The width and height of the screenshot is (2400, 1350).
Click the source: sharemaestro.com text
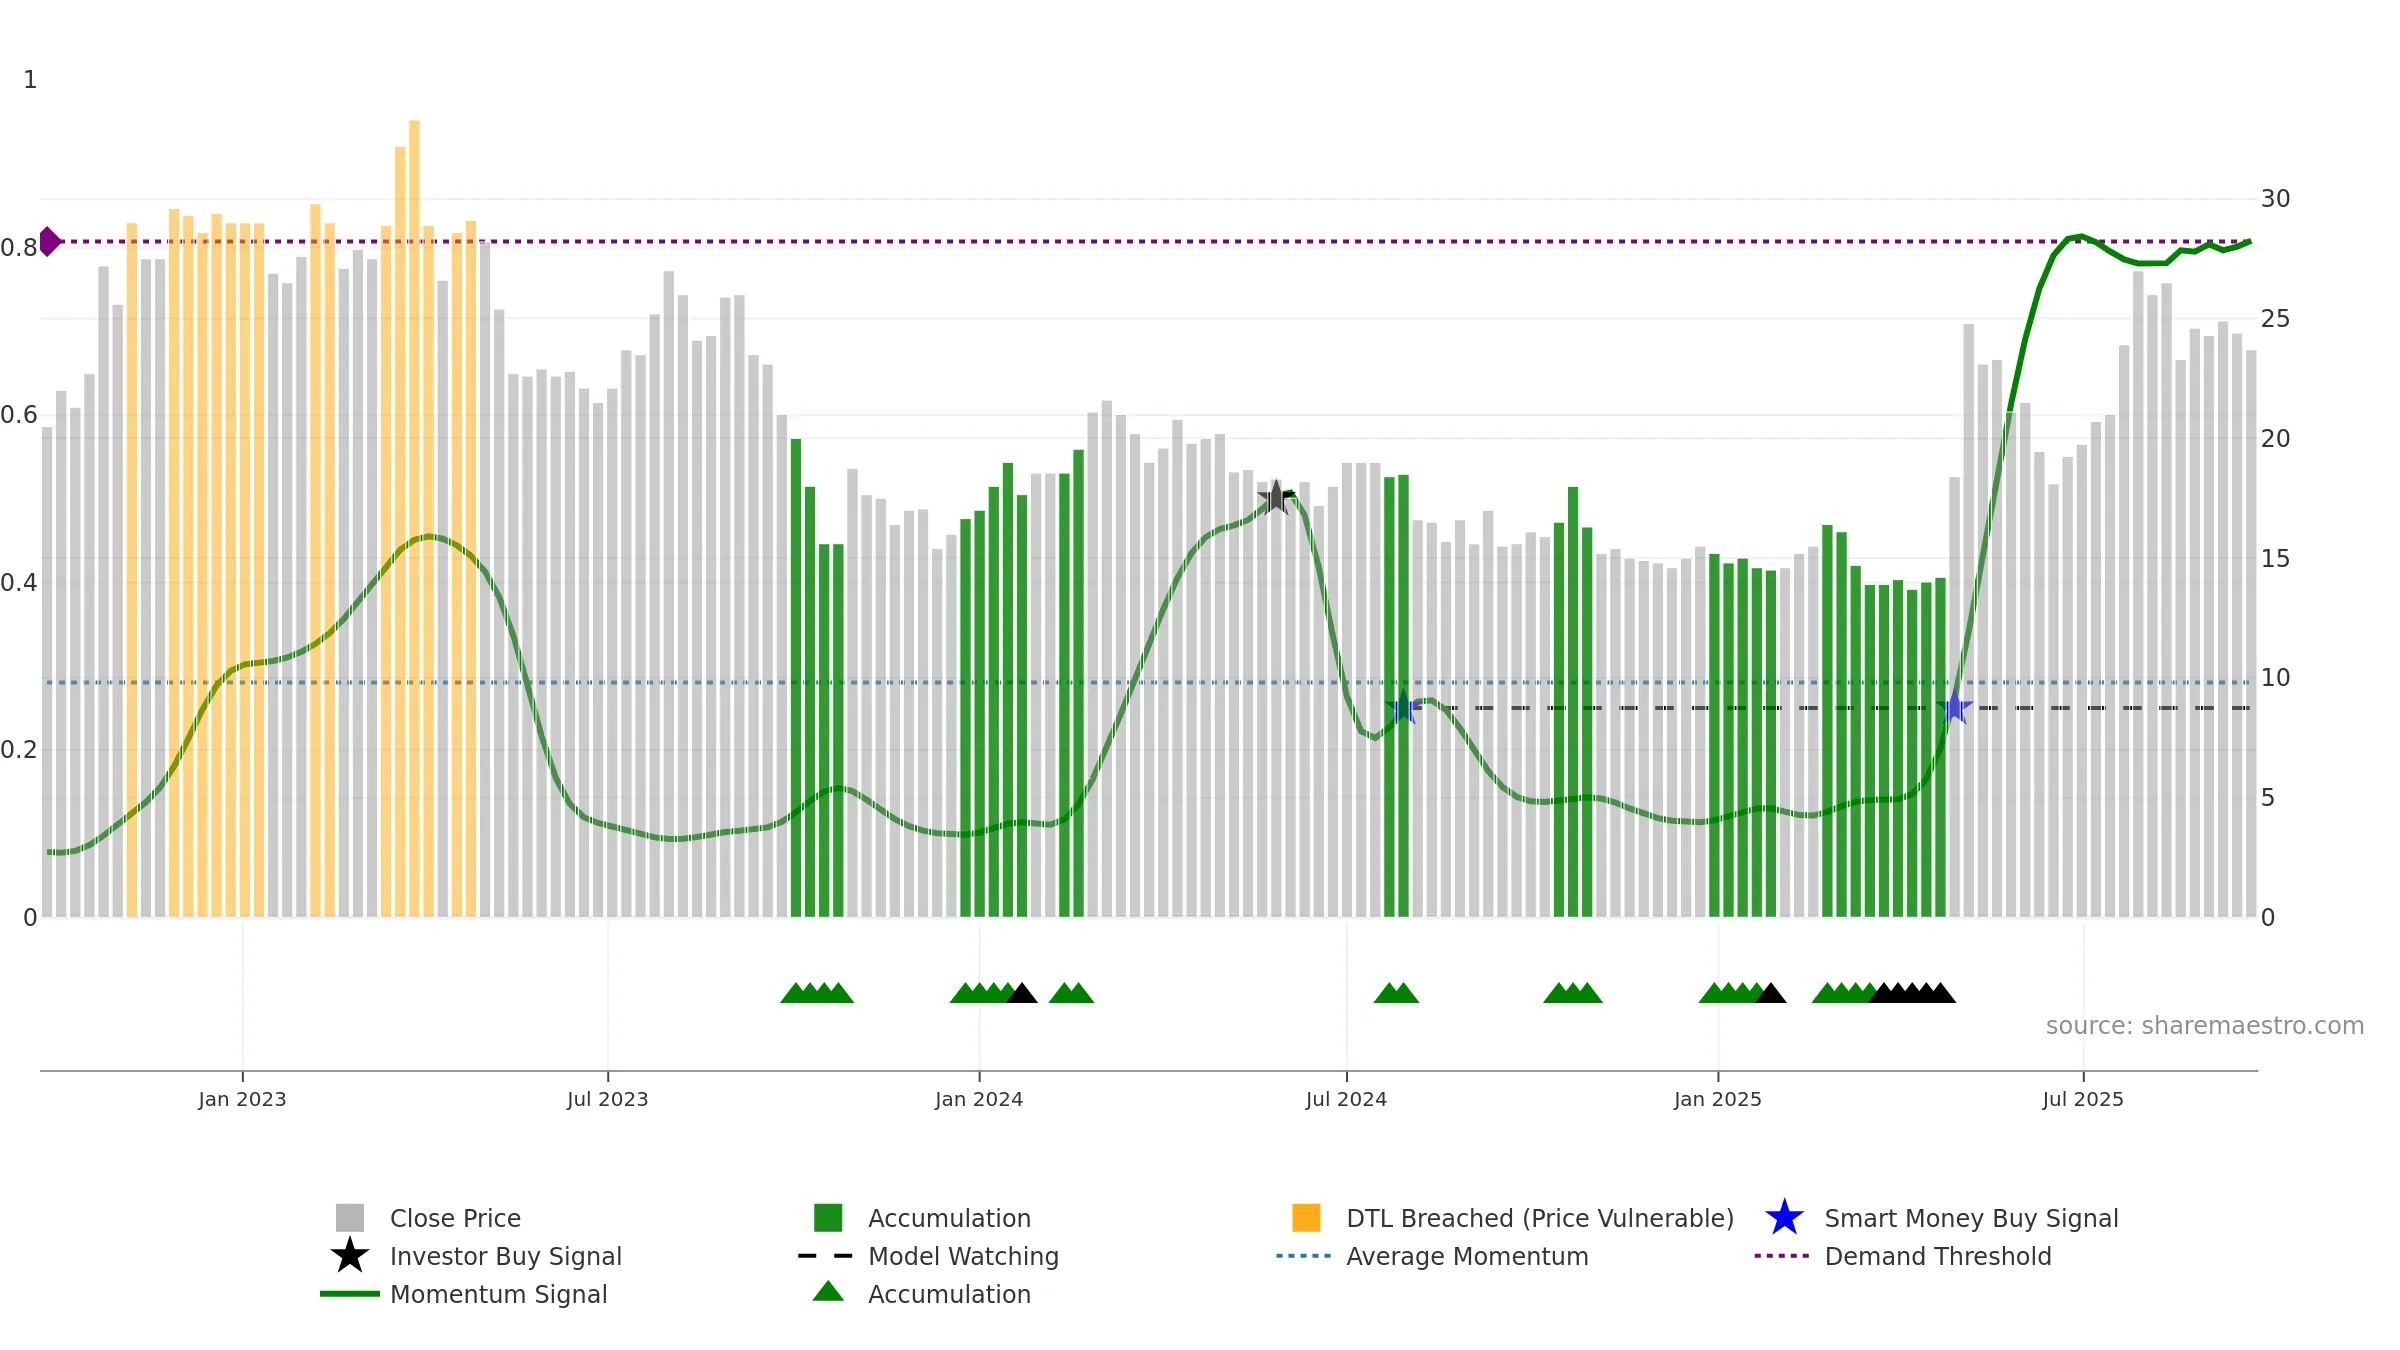[2205, 1026]
